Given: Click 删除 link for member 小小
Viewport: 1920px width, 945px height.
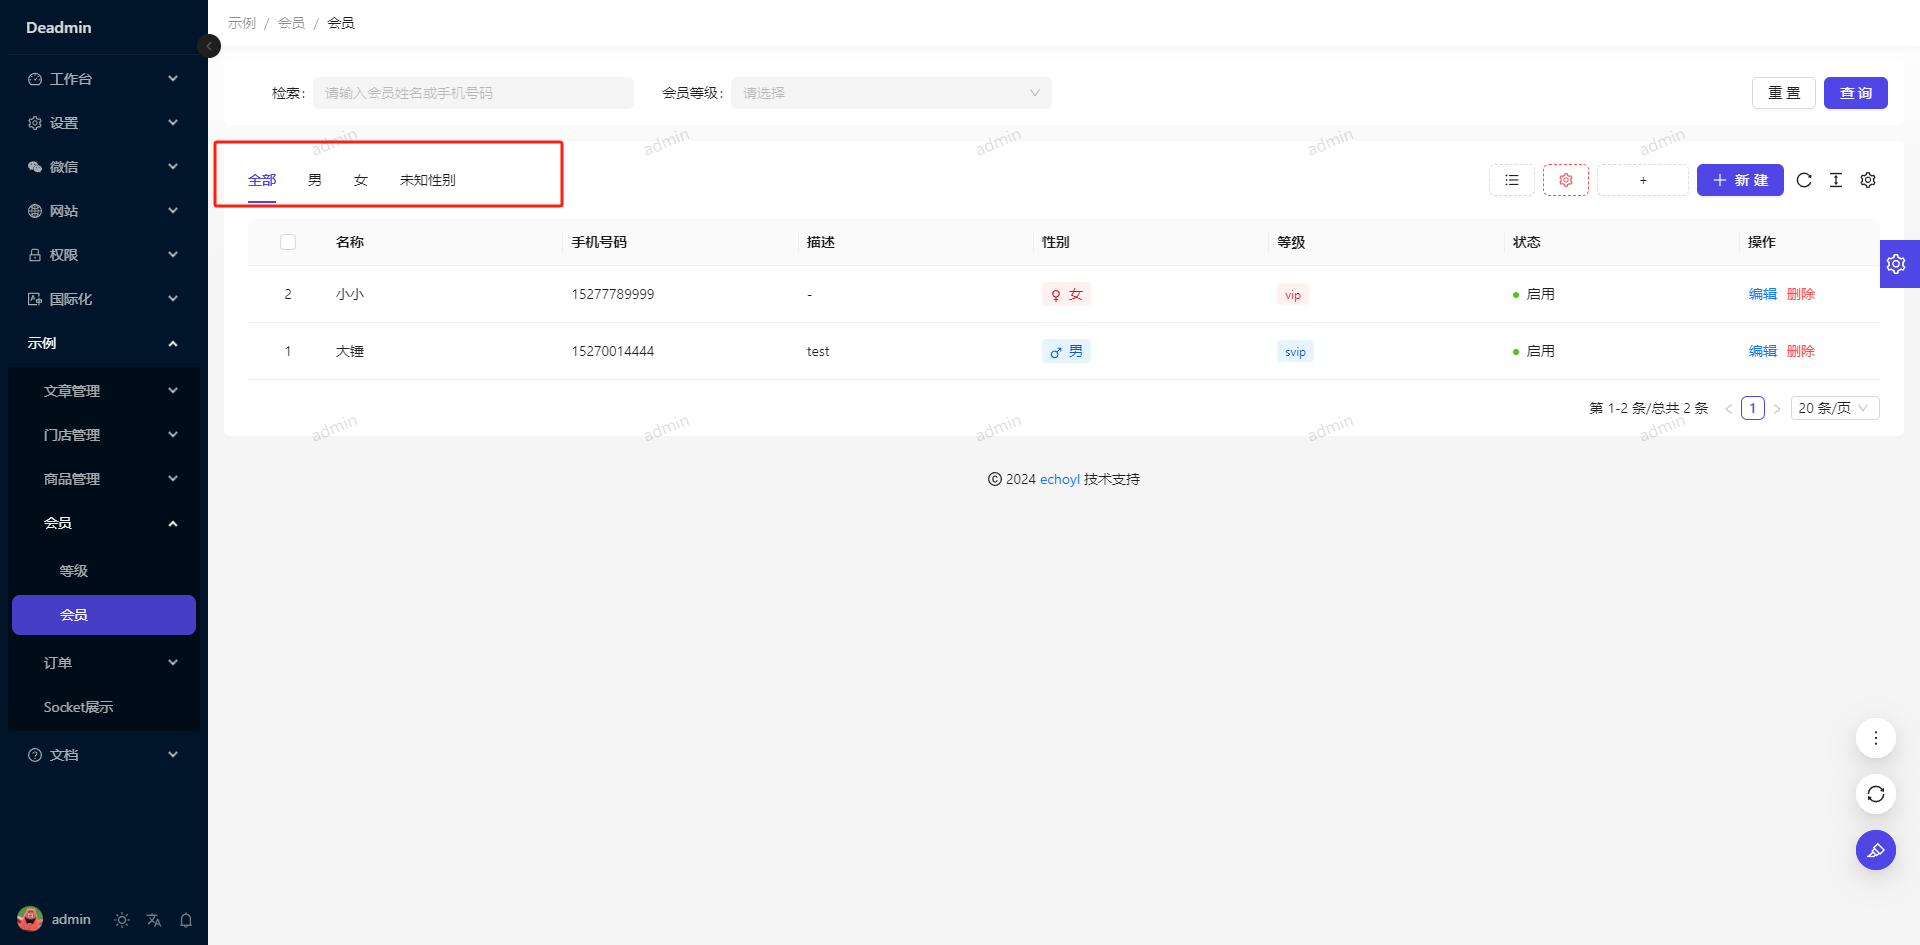Looking at the screenshot, I should 1800,294.
